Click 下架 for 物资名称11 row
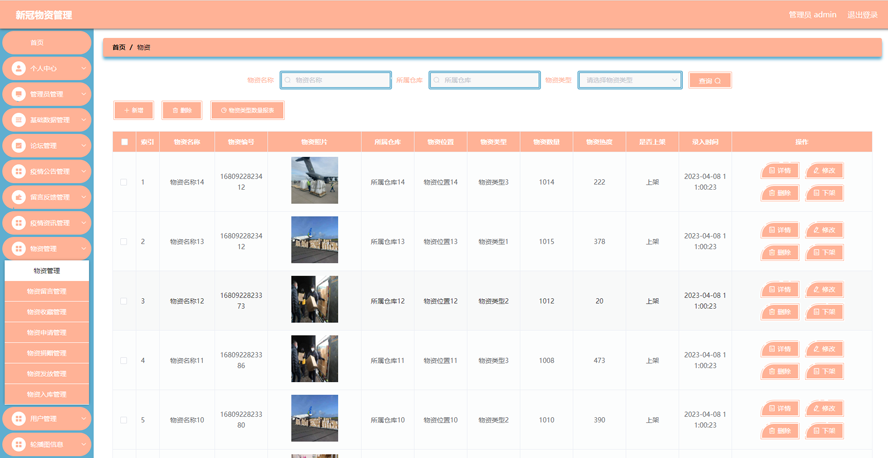The image size is (888, 458). tap(825, 371)
